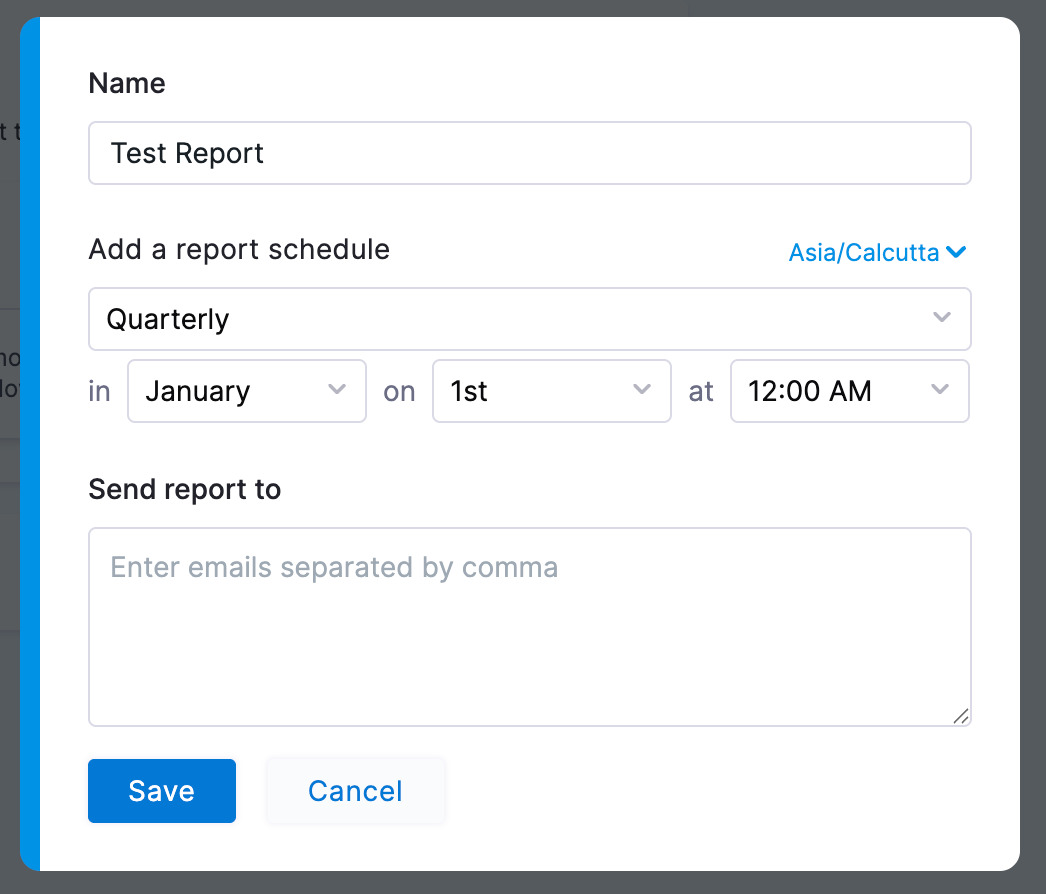Click the resize handle of the emails textarea

(961, 716)
